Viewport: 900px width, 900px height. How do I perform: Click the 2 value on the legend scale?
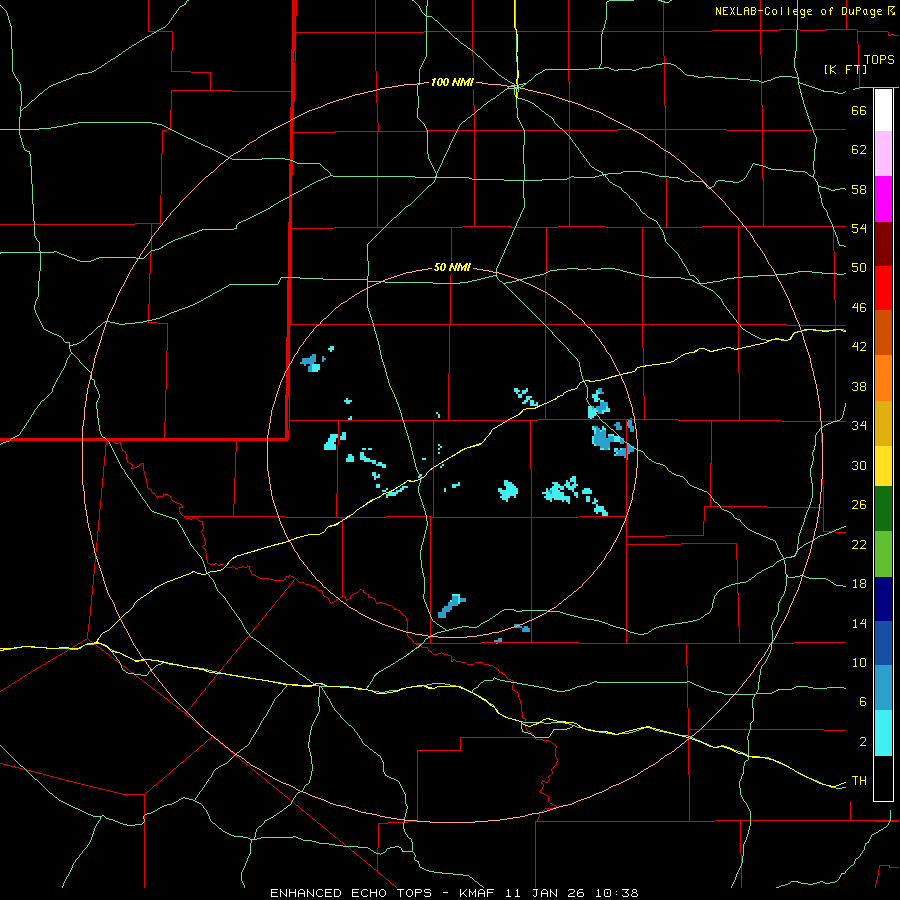(x=863, y=742)
